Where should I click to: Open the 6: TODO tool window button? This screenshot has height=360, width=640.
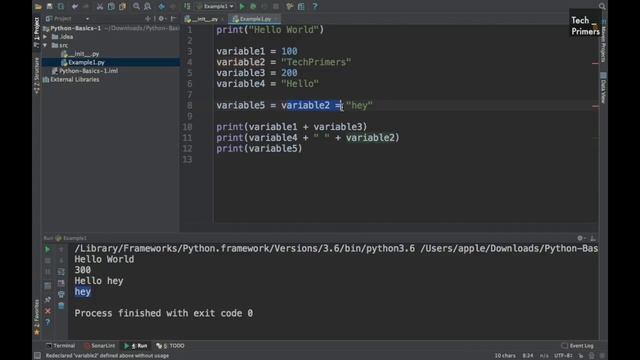click(x=171, y=346)
